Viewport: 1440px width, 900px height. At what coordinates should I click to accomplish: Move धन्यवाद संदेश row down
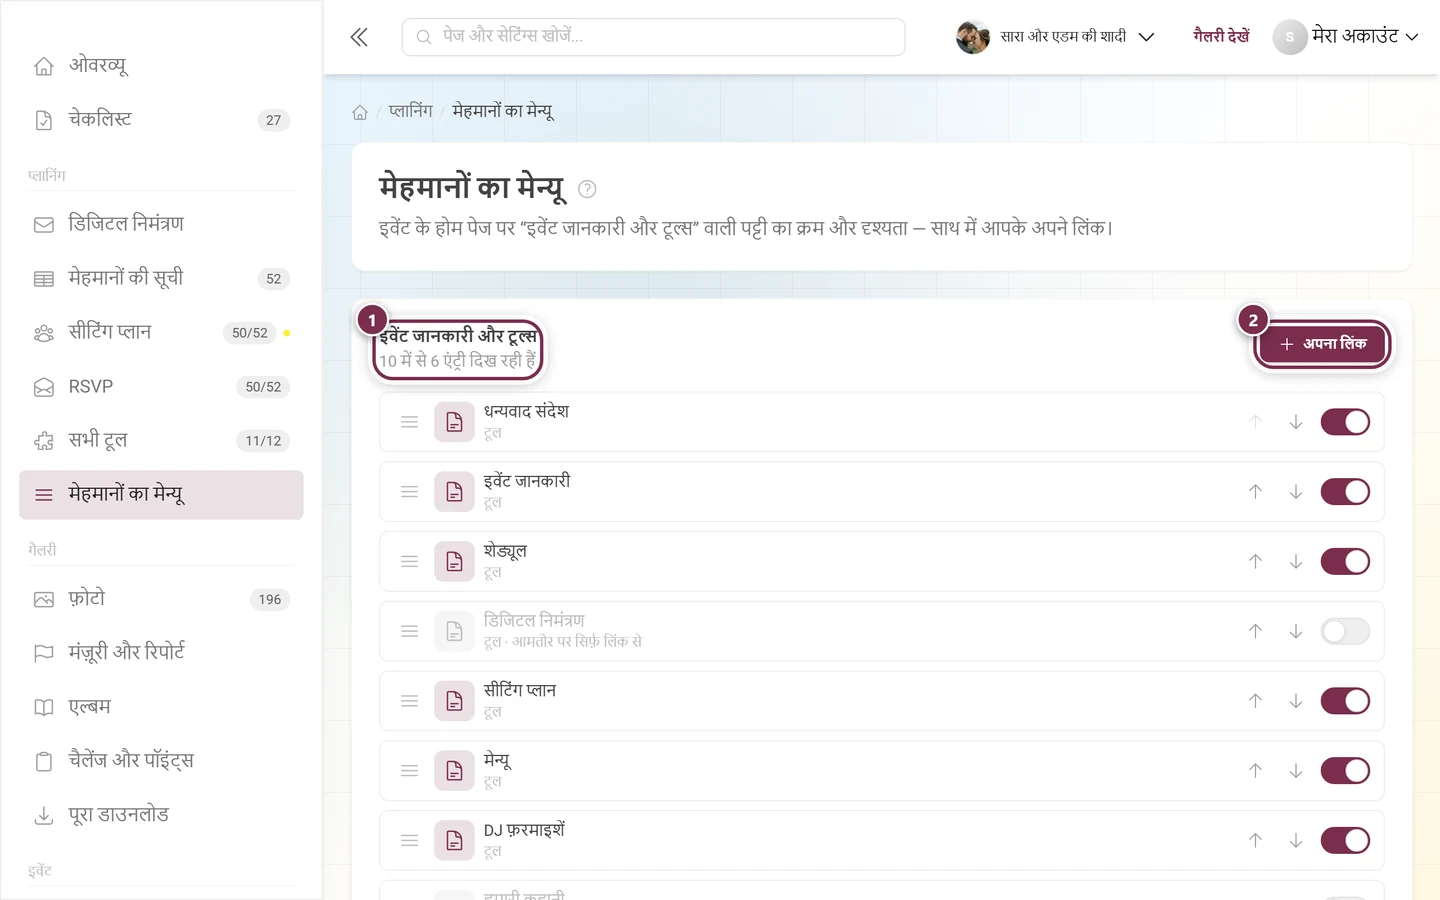point(1295,422)
